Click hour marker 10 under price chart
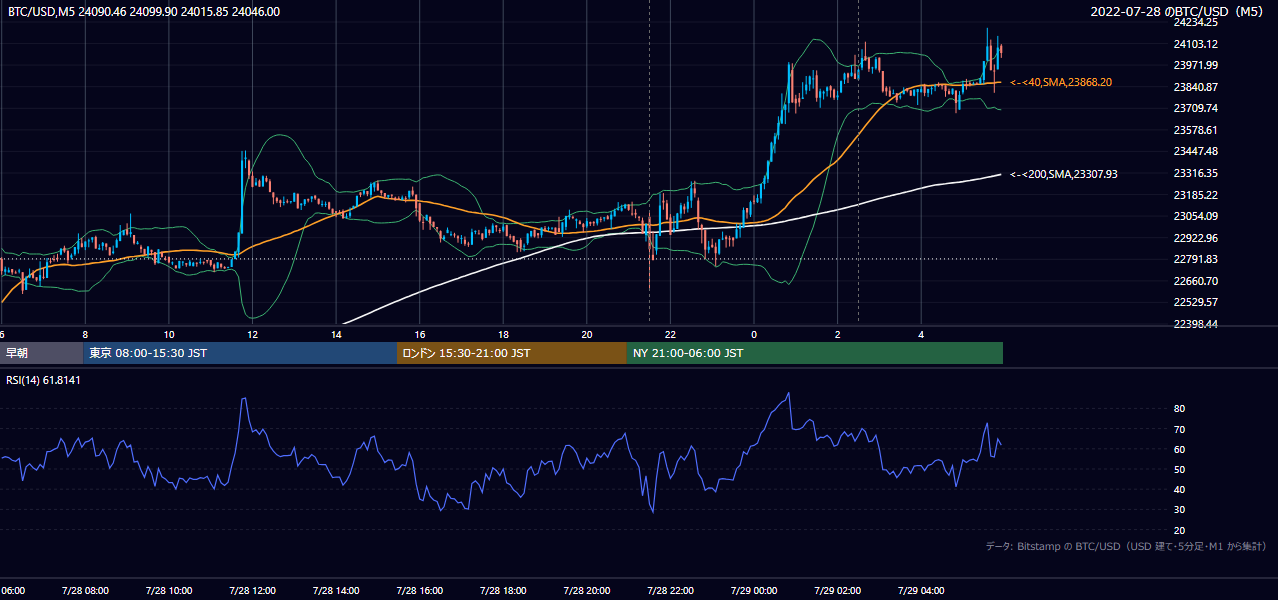Screen dimensions: 1278x600 pyautogui.click(x=169, y=334)
